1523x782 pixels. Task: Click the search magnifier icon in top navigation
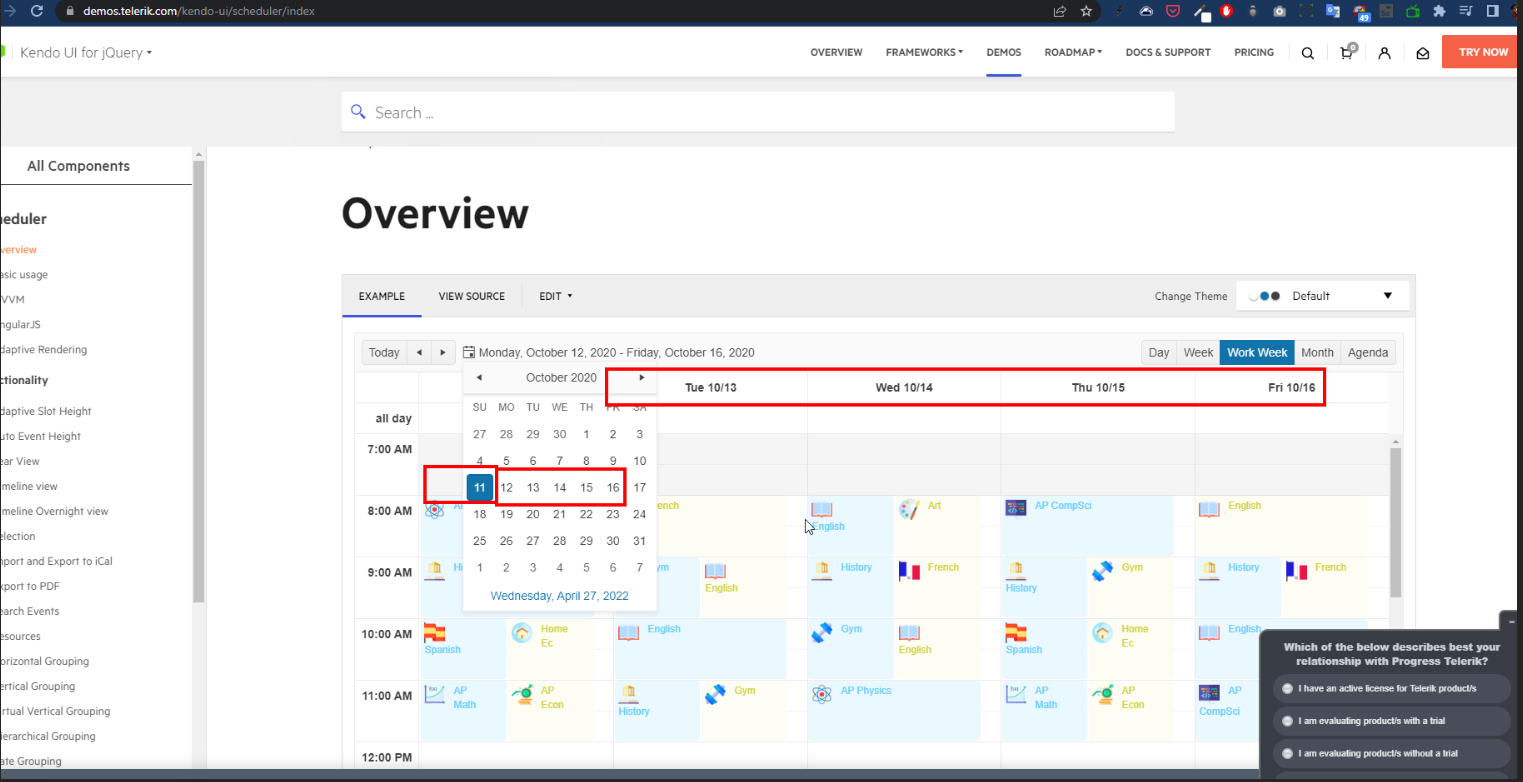point(1307,53)
